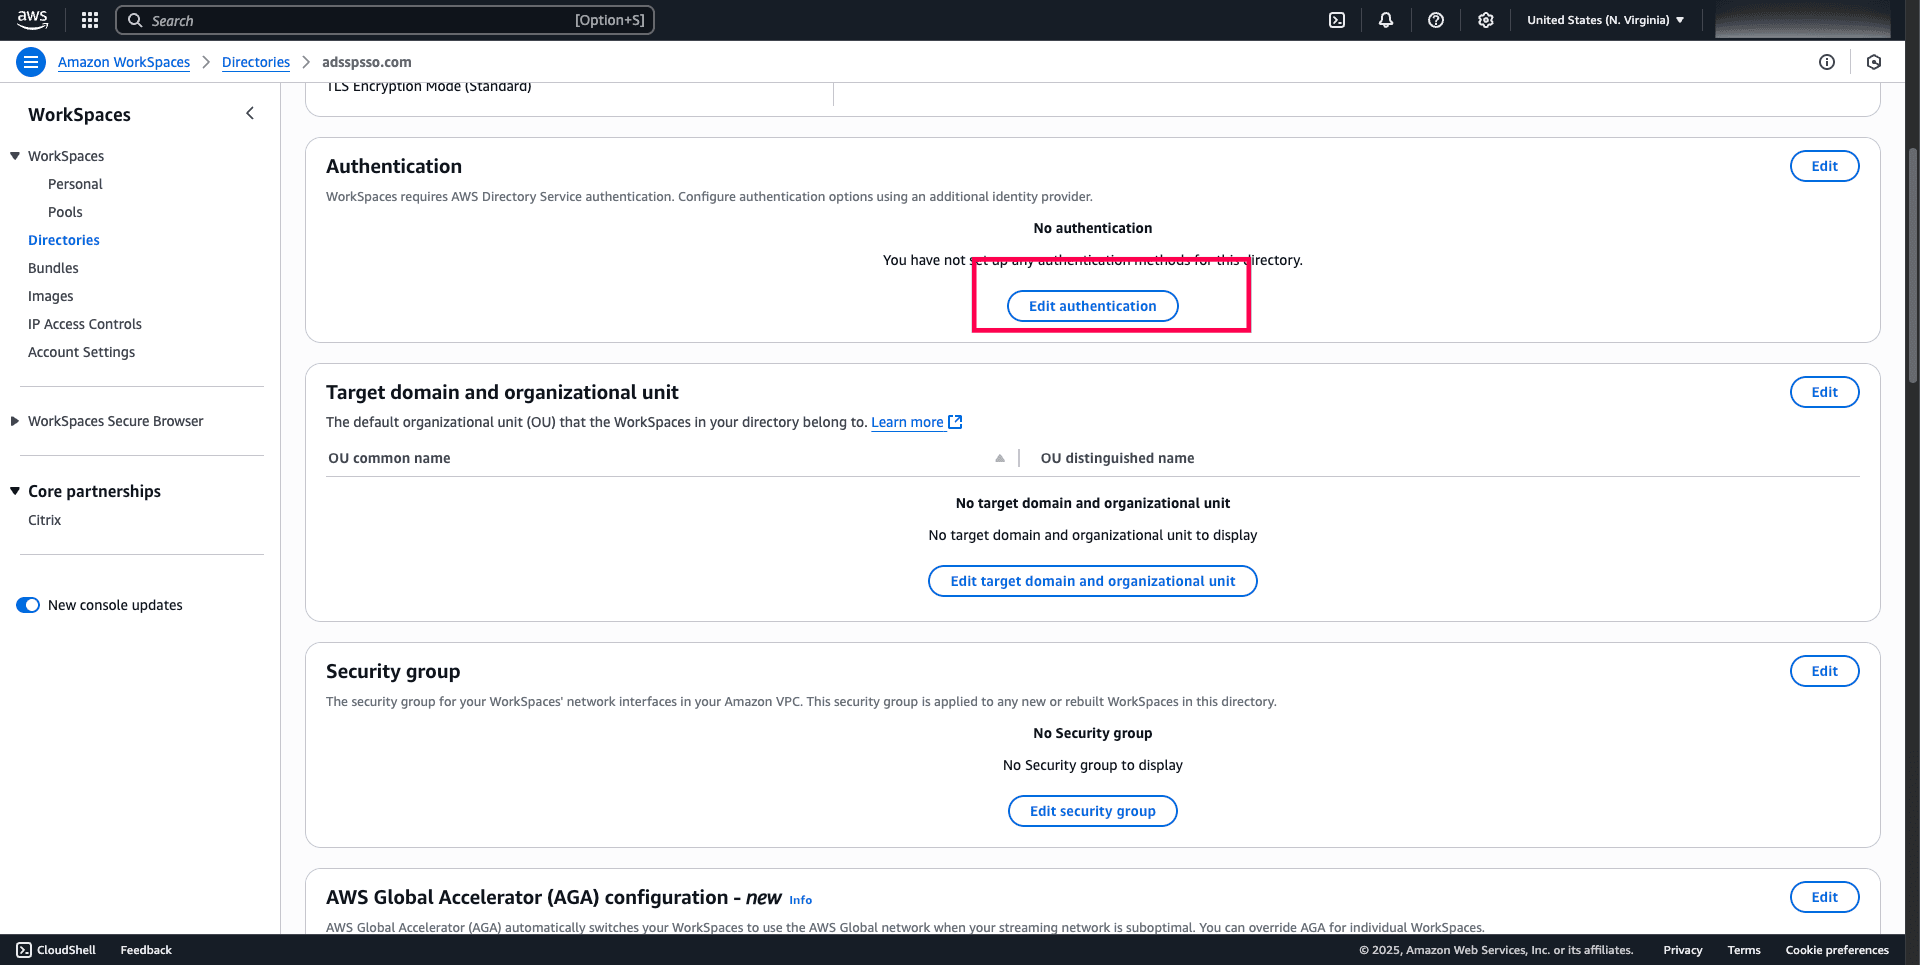
Task: Click the page vertical scrollbar
Action: 1913,265
